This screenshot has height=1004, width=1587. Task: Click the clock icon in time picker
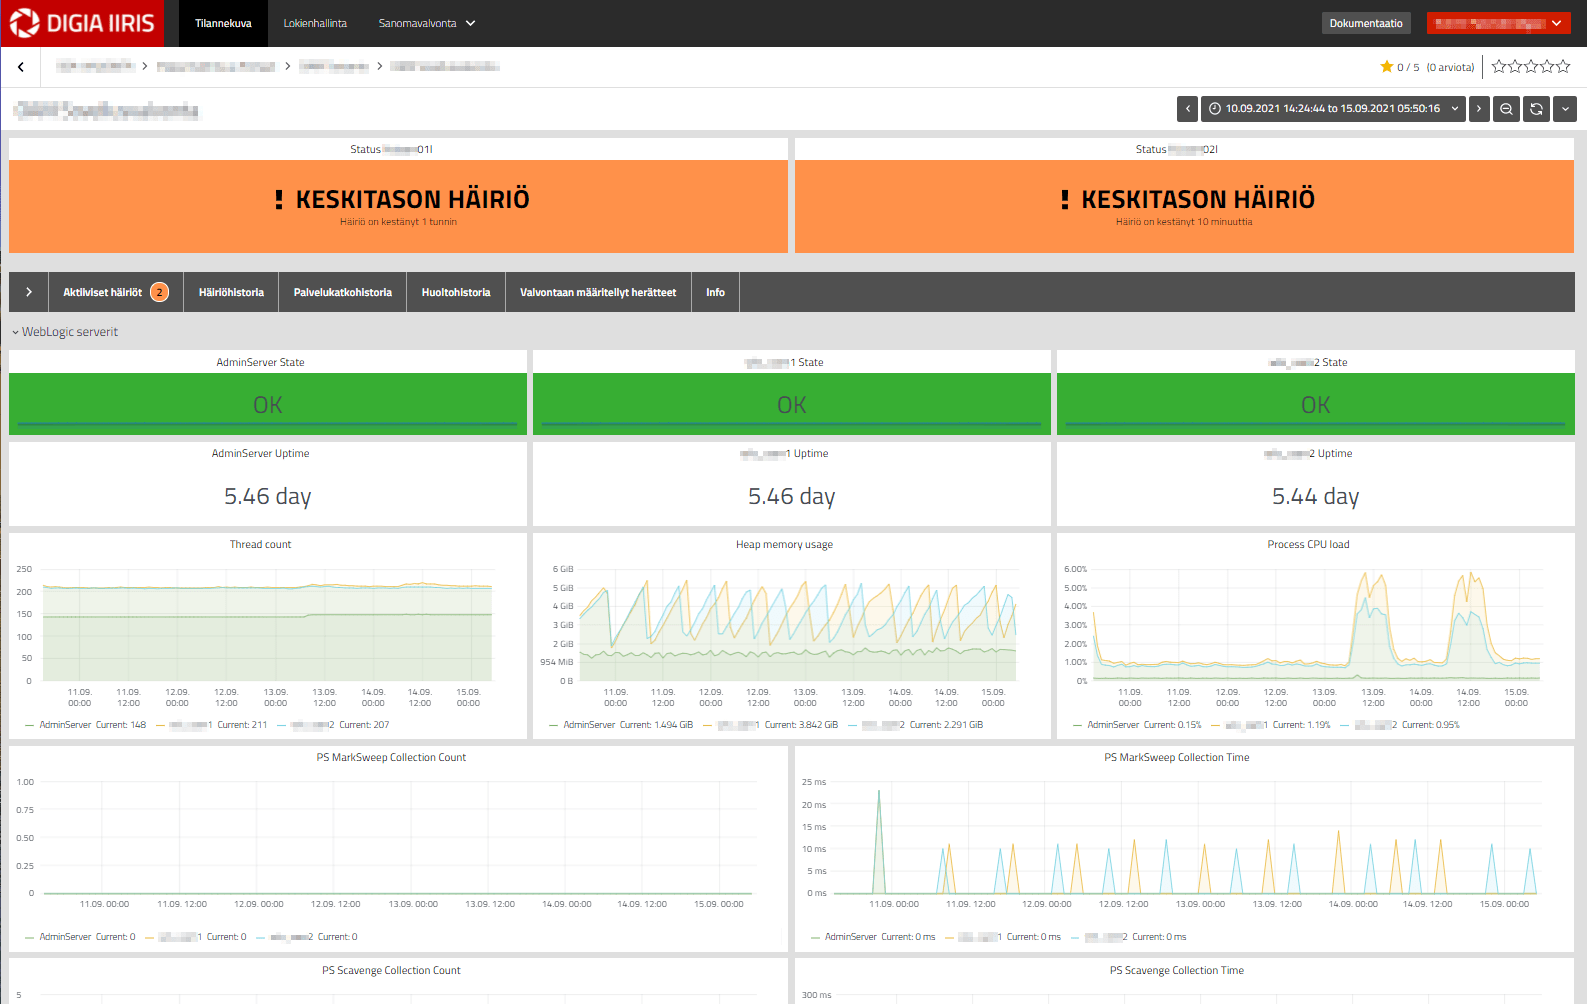[x=1215, y=109]
